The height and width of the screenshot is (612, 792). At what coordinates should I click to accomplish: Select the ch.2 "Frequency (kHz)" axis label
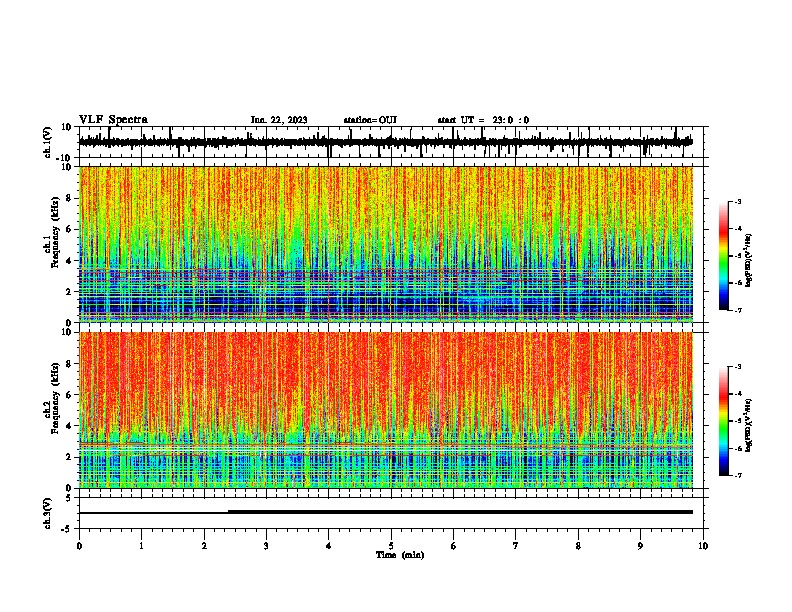(x=55, y=398)
